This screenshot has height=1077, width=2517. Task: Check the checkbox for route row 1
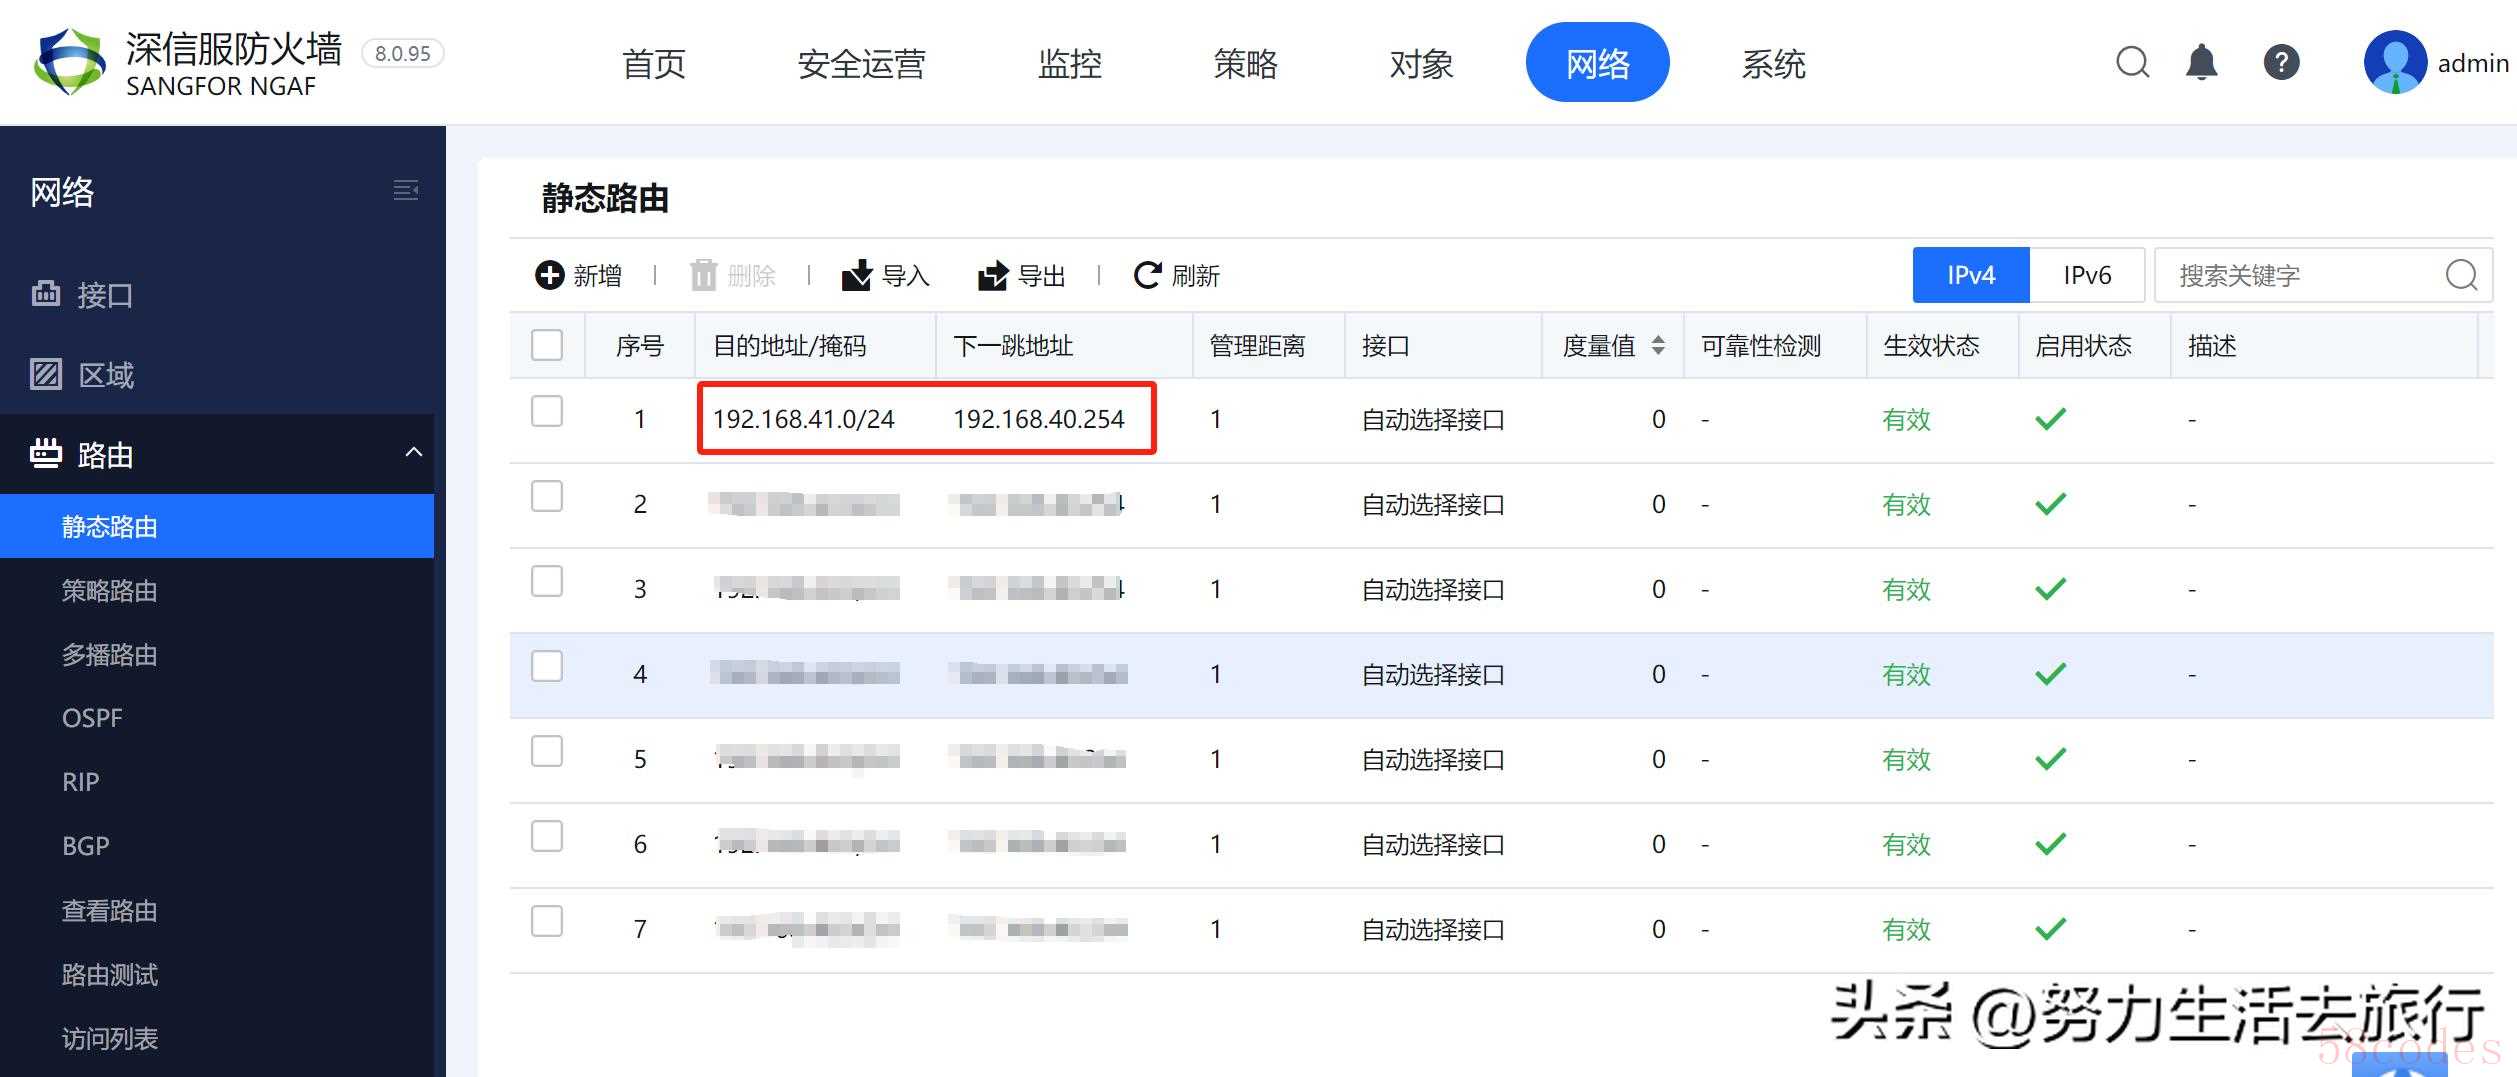click(547, 411)
